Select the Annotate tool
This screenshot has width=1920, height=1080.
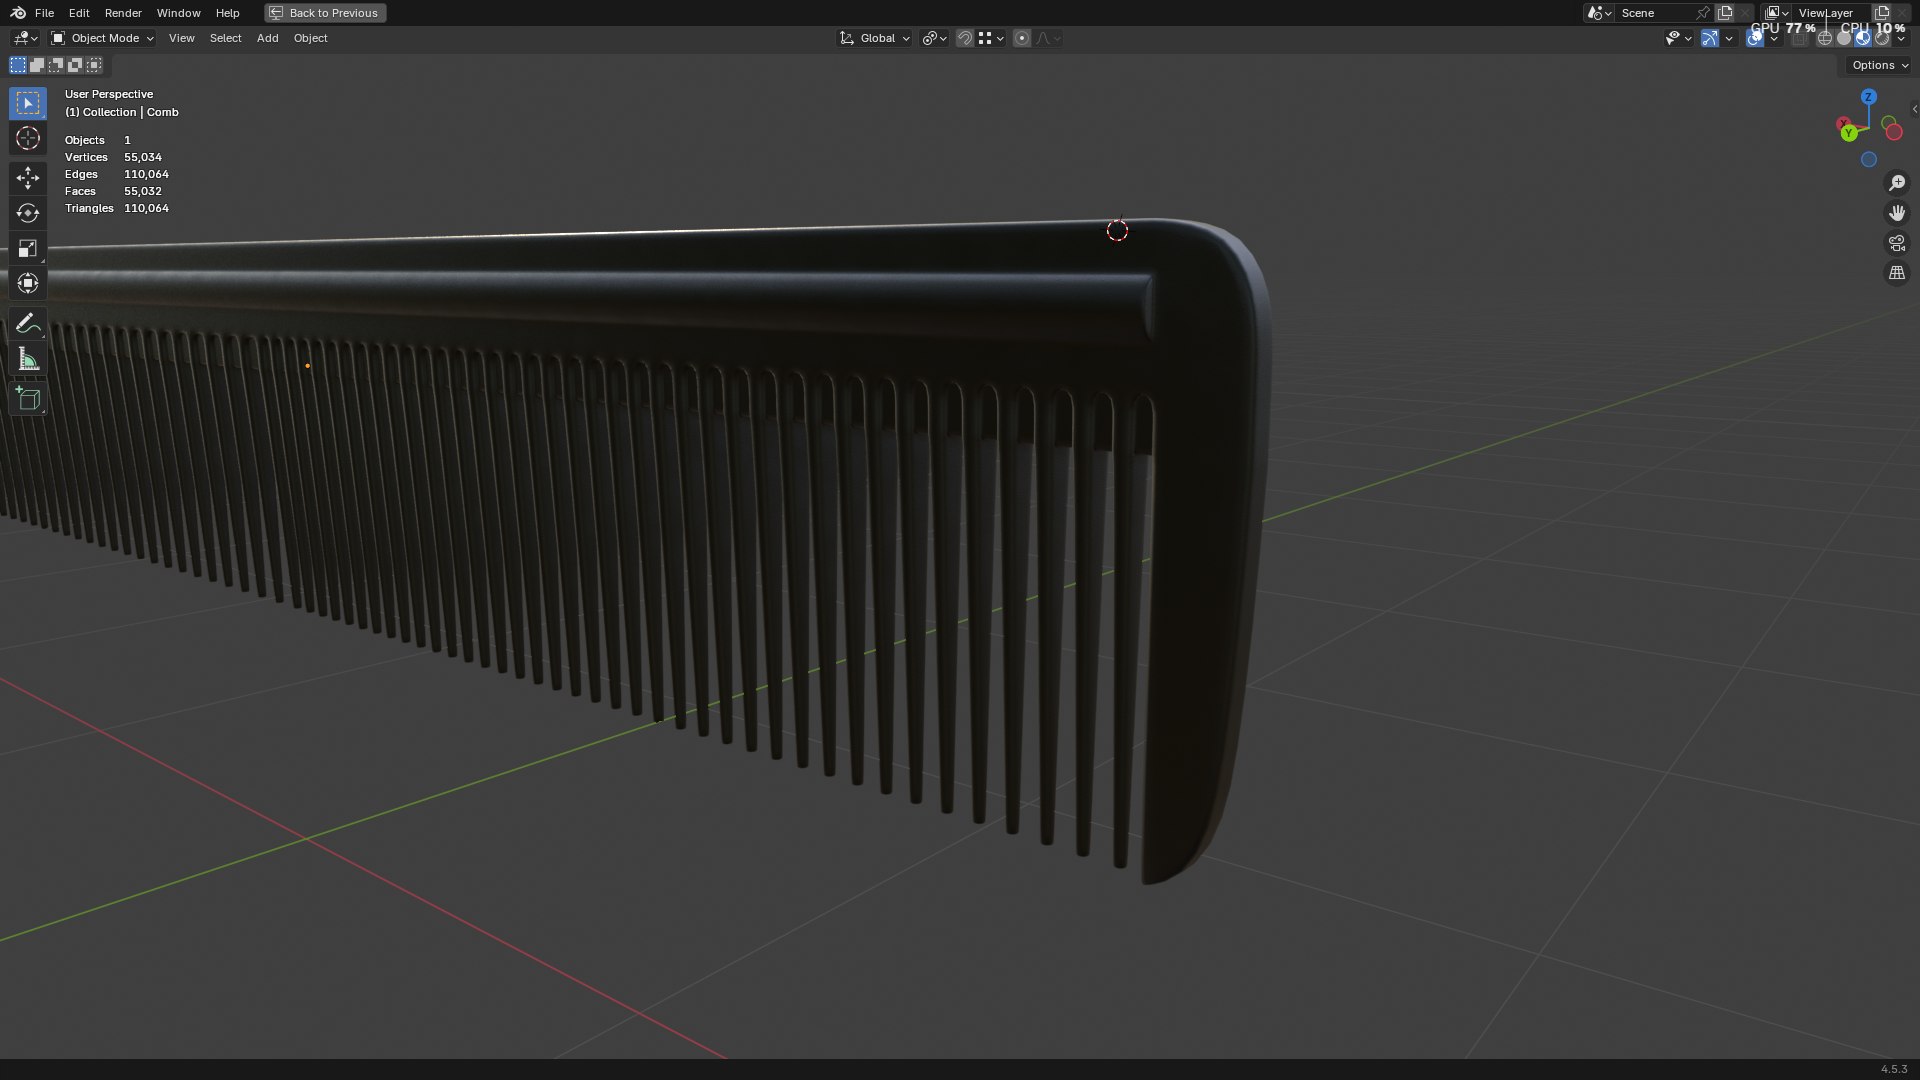[x=28, y=324]
